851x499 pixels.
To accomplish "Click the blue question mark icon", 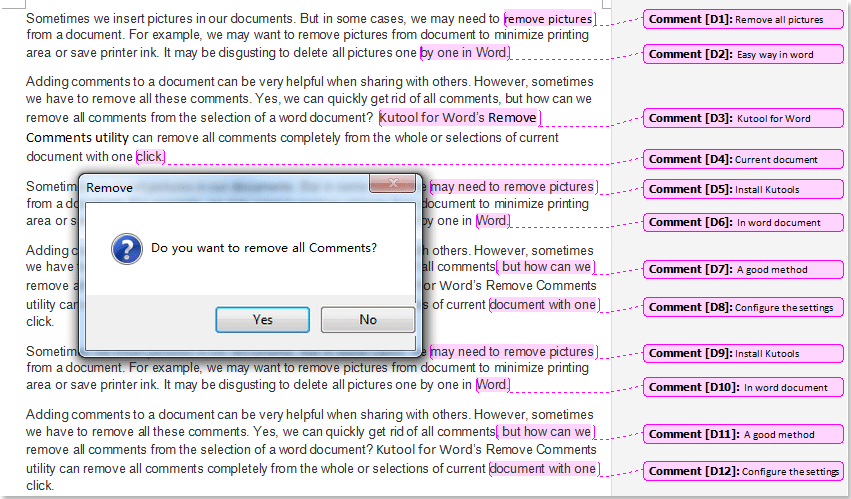I will [x=127, y=248].
